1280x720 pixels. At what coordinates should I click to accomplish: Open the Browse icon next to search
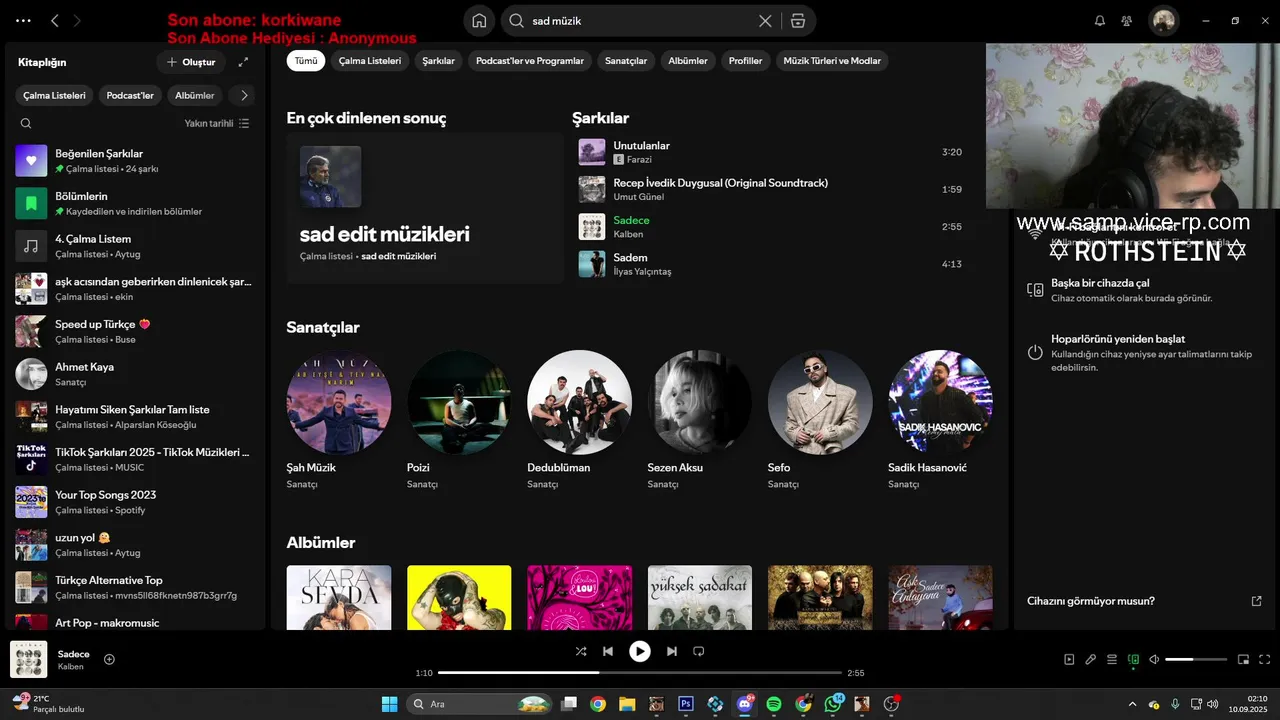coord(797,21)
